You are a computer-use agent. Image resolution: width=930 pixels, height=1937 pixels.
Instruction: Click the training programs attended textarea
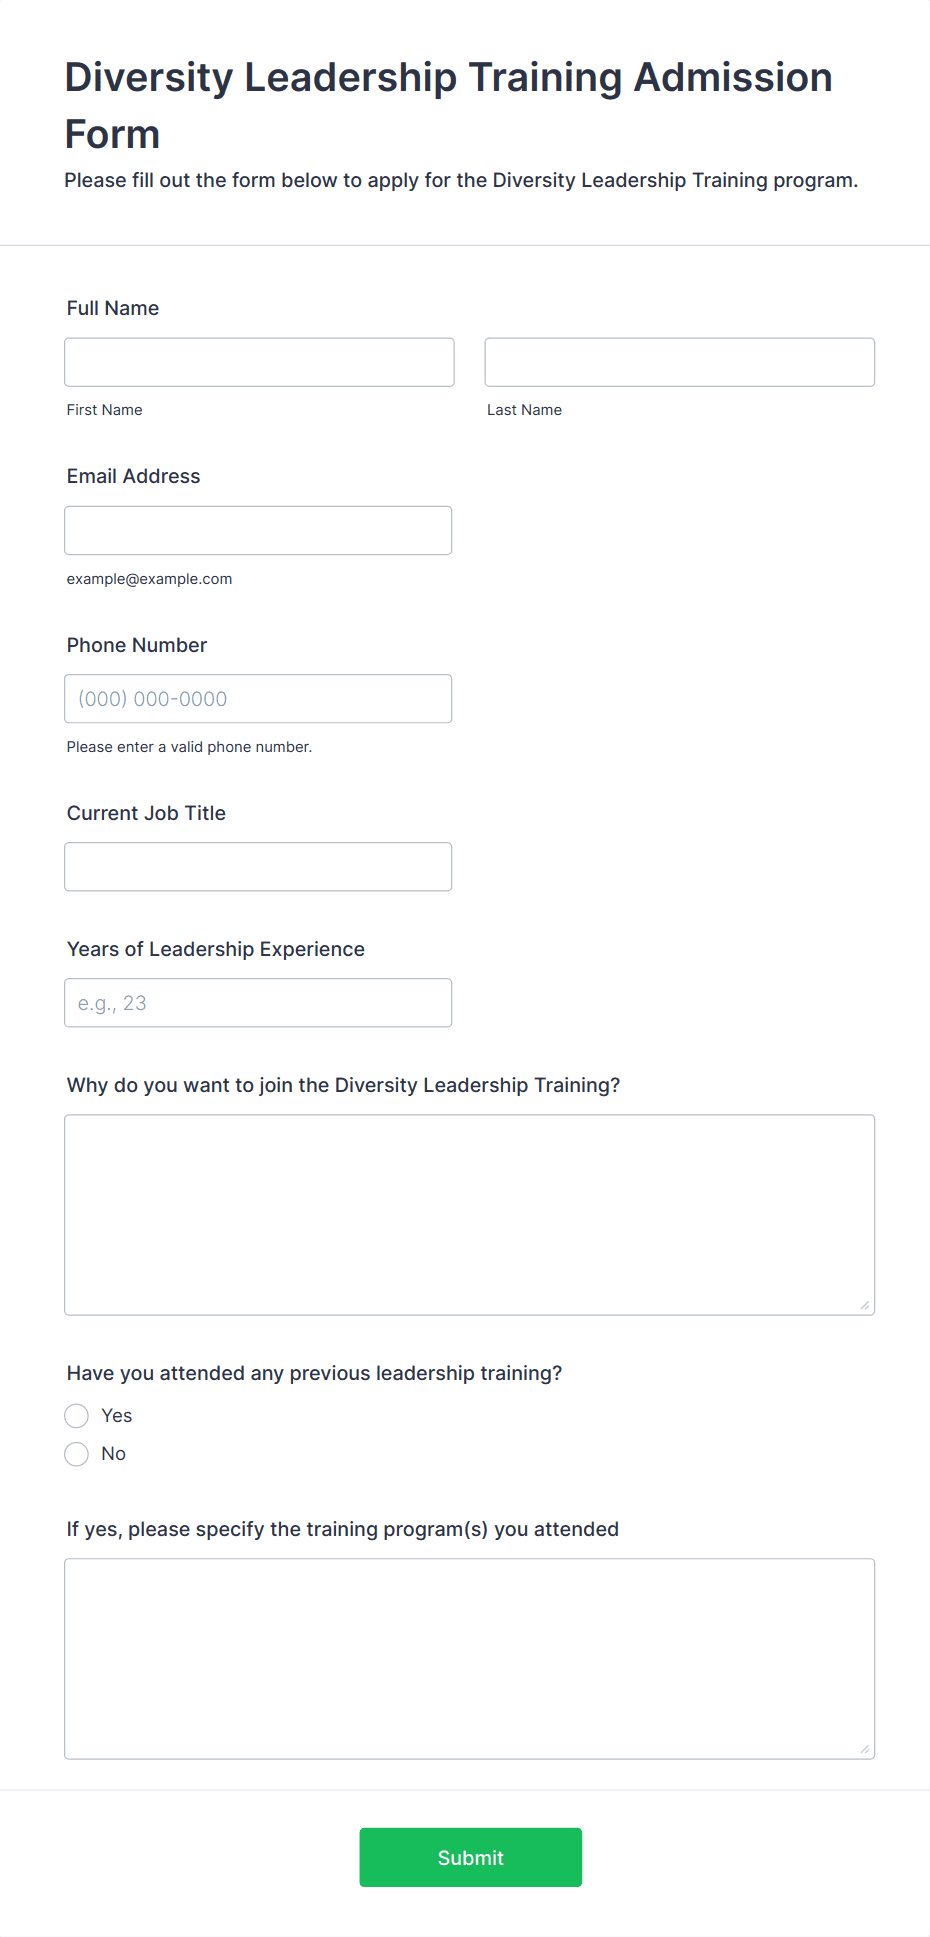tap(469, 1658)
